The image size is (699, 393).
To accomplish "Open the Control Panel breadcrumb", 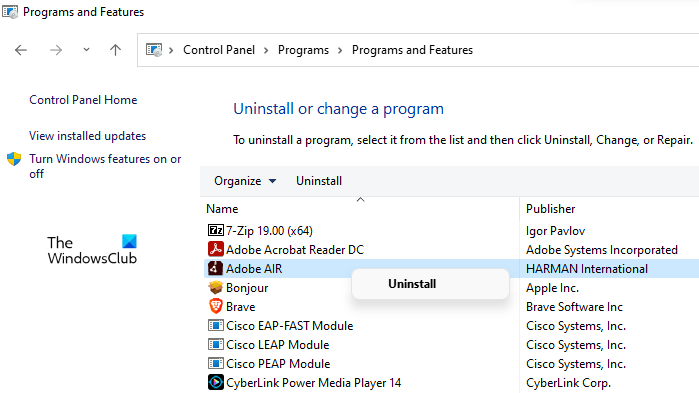I will (219, 50).
